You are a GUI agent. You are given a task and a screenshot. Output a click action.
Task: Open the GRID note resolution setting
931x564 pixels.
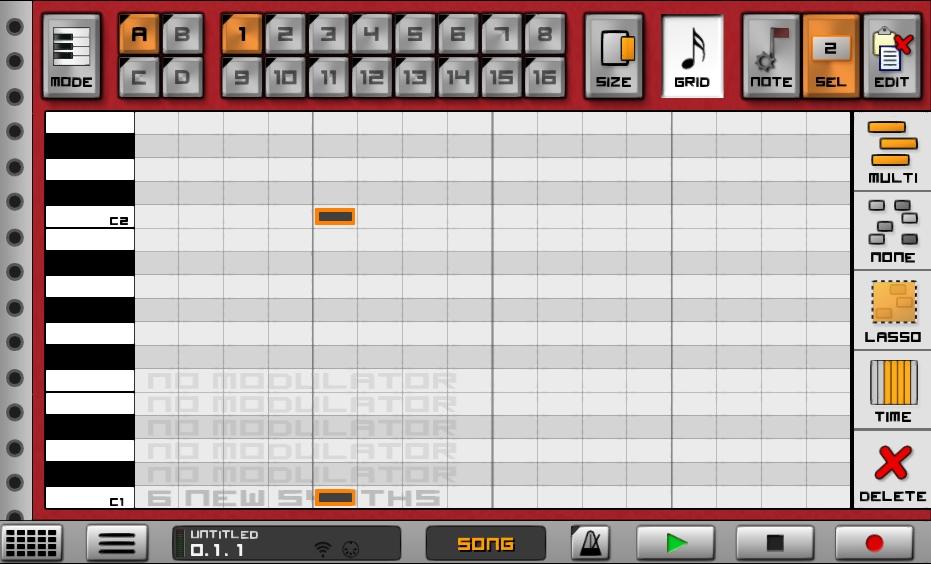(692, 56)
